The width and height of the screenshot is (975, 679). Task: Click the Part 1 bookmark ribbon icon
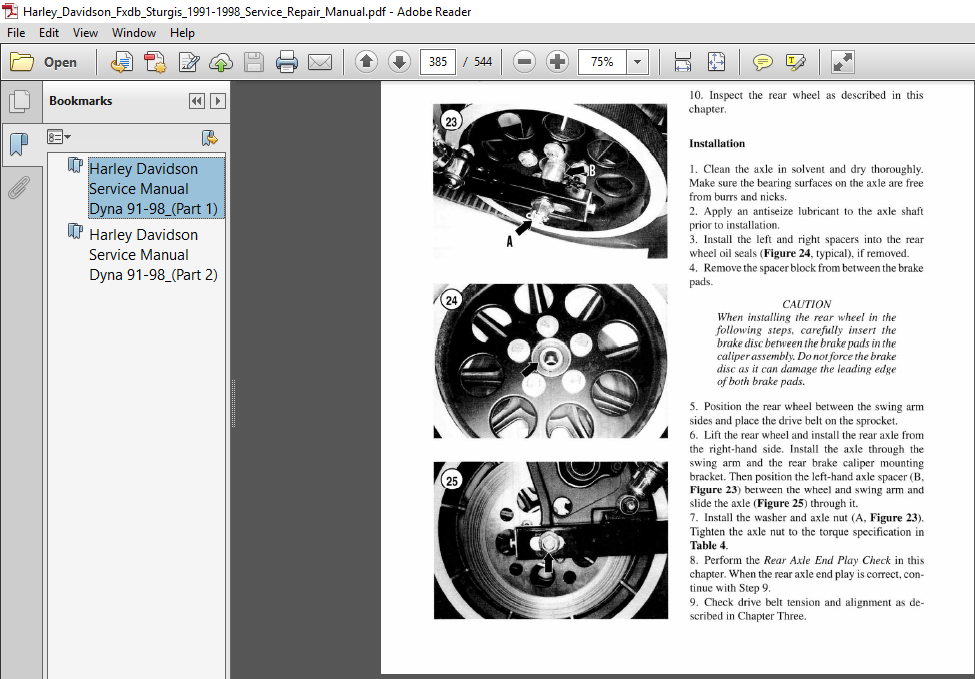click(x=75, y=165)
